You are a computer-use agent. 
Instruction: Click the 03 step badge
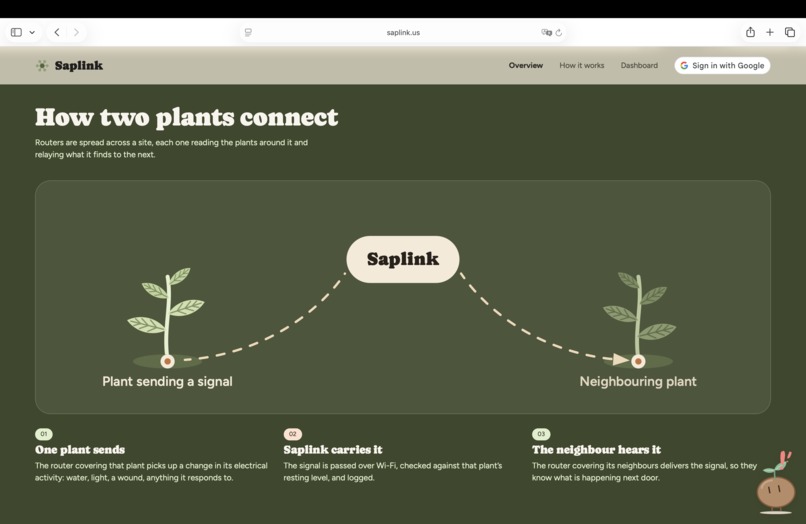tap(541, 434)
